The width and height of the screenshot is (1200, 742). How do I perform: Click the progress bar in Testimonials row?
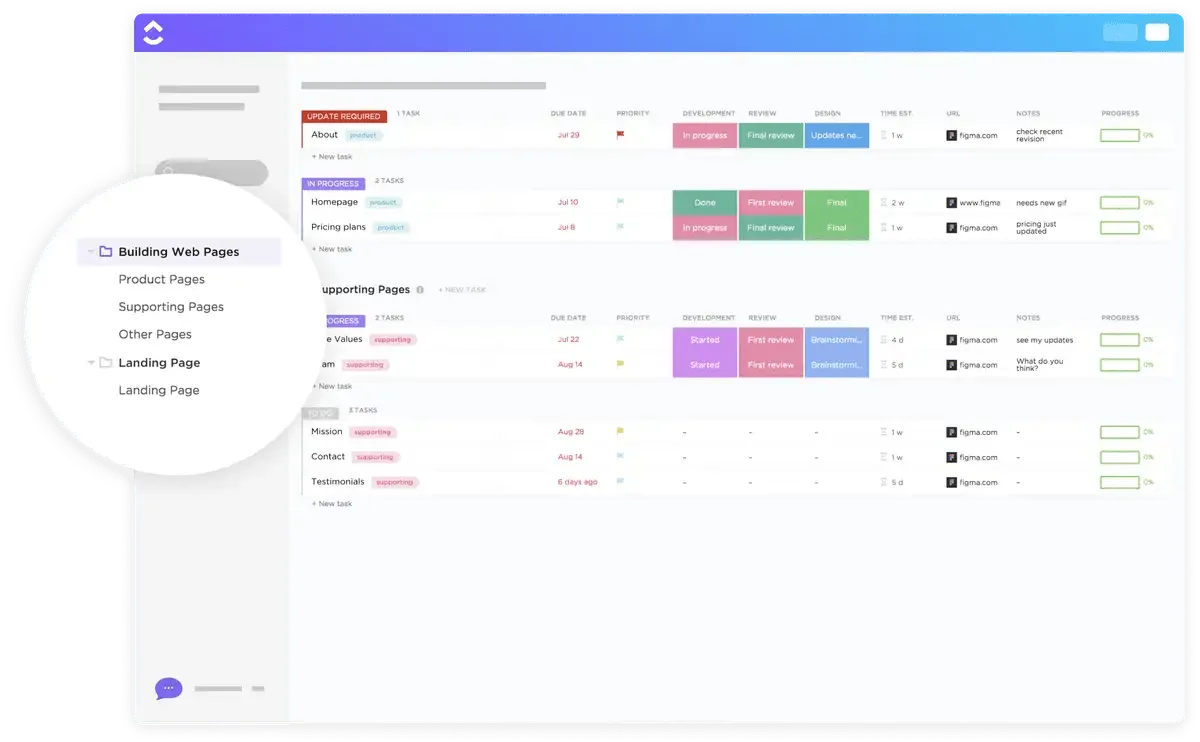pyautogui.click(x=1120, y=482)
